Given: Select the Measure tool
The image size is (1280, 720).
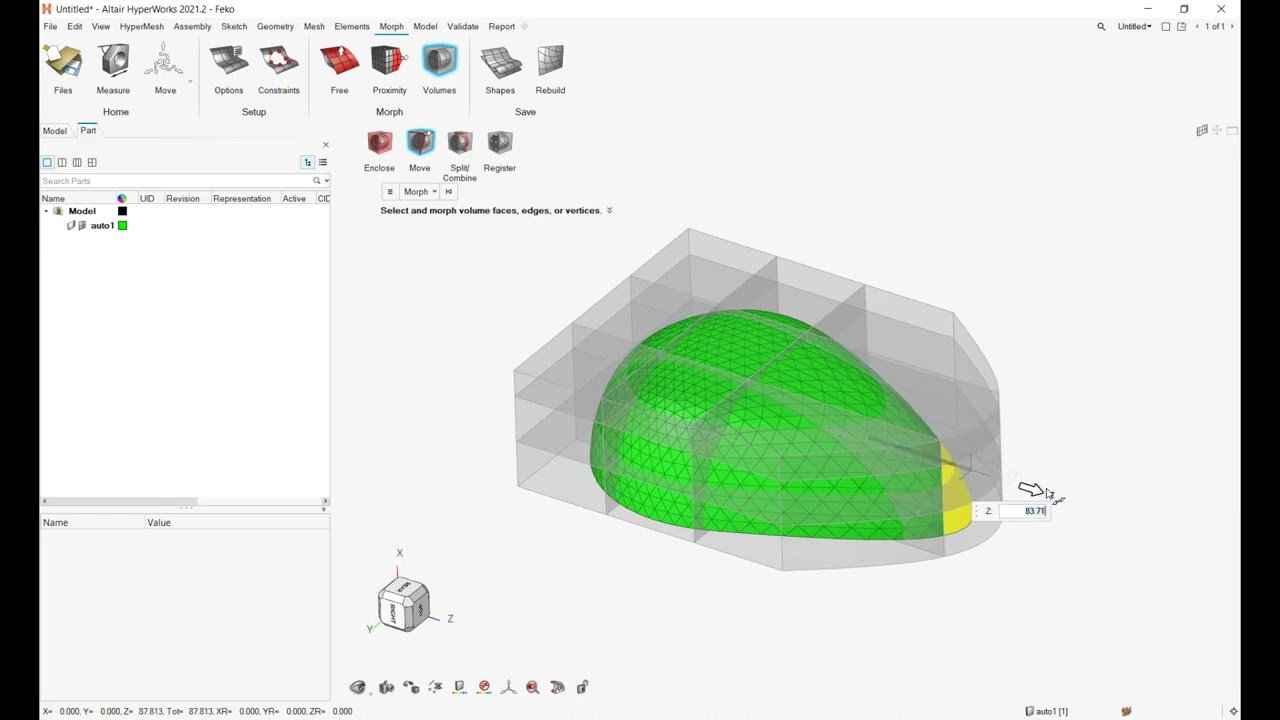Looking at the screenshot, I should click(x=113, y=70).
